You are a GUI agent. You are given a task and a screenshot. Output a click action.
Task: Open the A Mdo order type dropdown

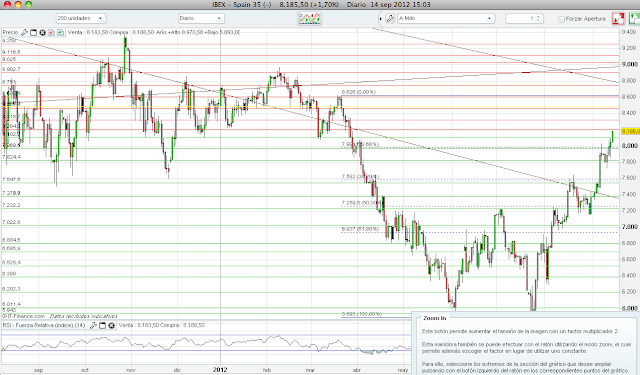(446, 18)
